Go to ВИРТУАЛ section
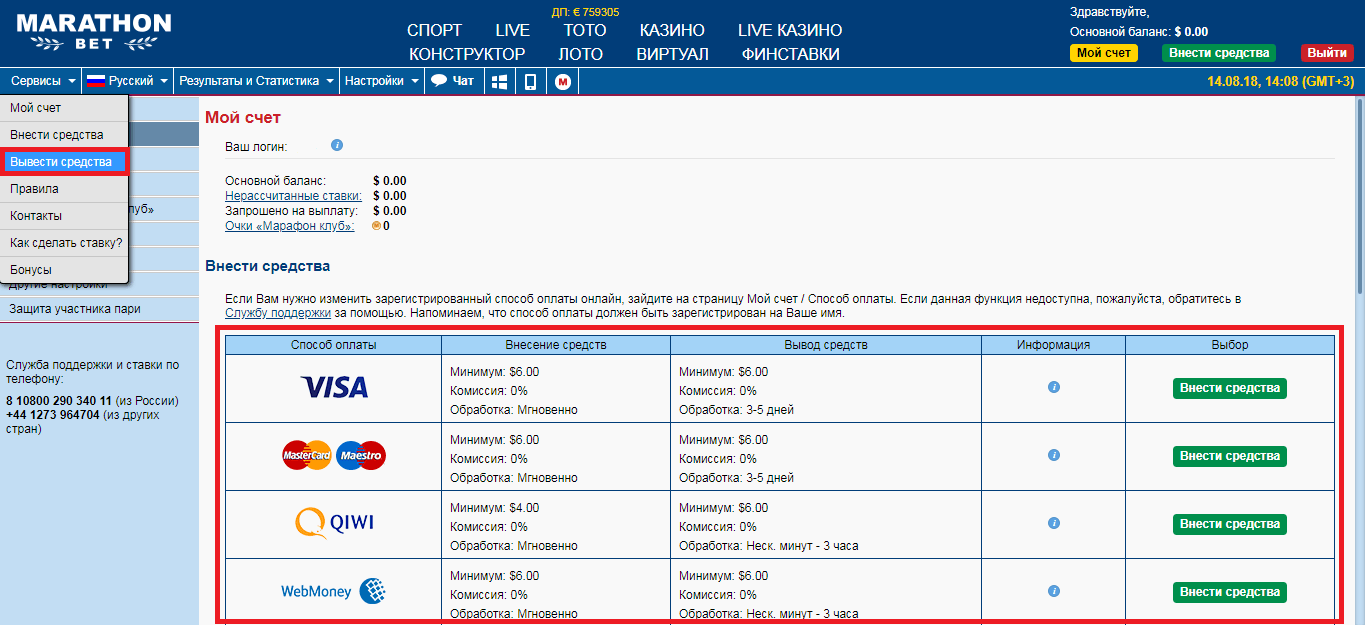Screen dimensions: 1365x625 click(672, 54)
